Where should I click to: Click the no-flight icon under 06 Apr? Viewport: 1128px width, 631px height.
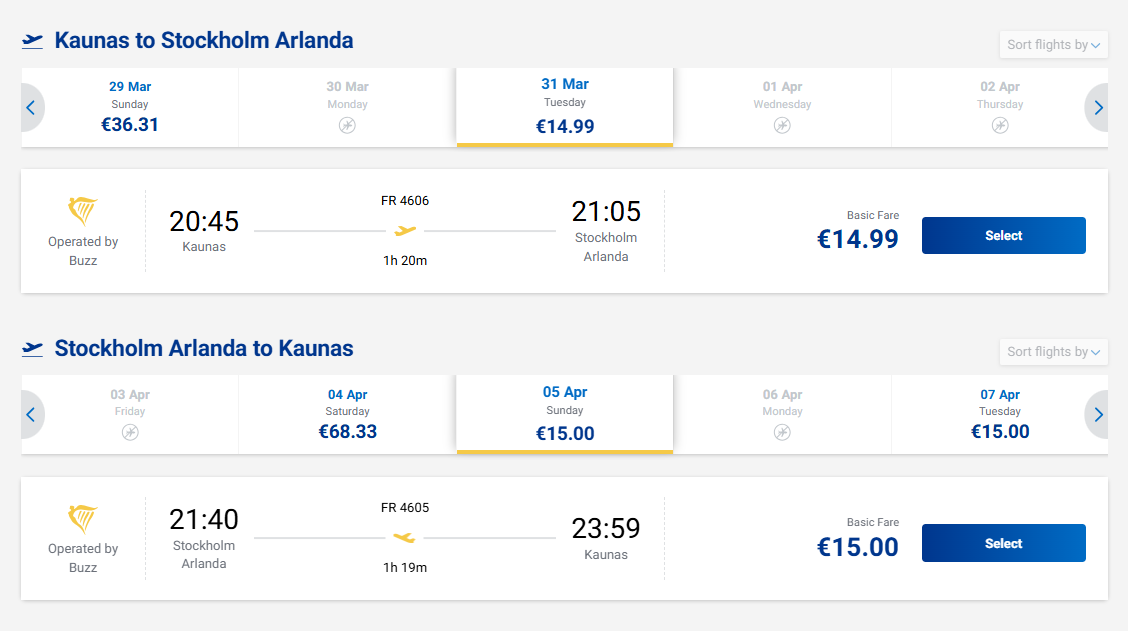coord(782,432)
